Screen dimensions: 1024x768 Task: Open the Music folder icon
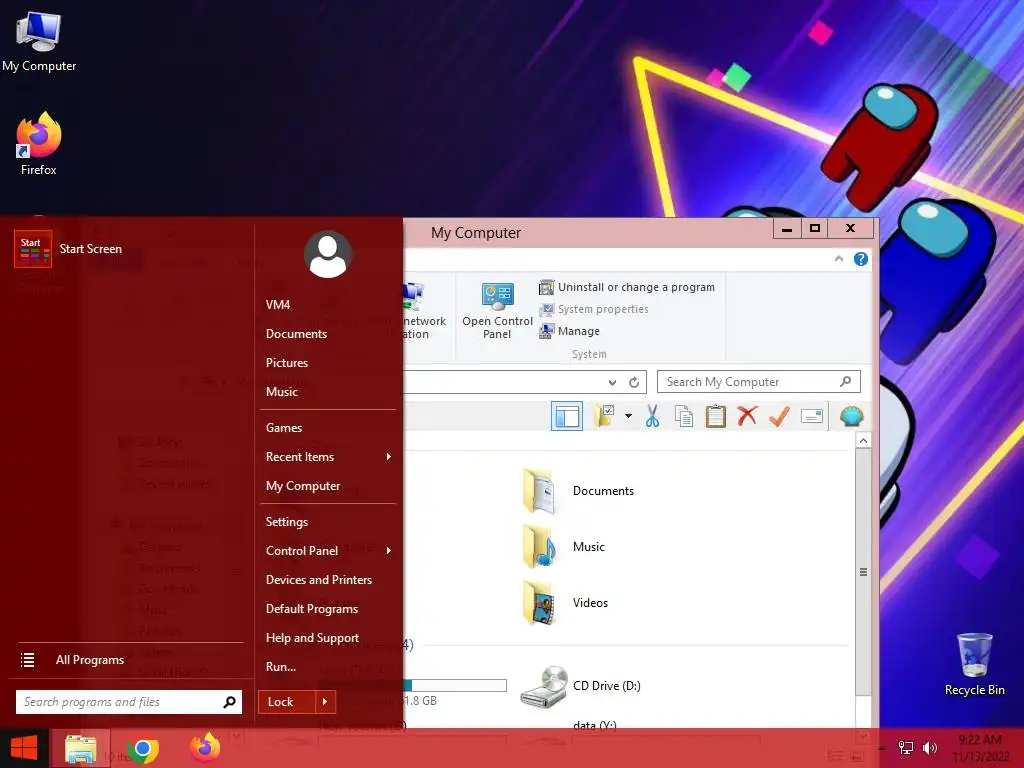[539, 547]
